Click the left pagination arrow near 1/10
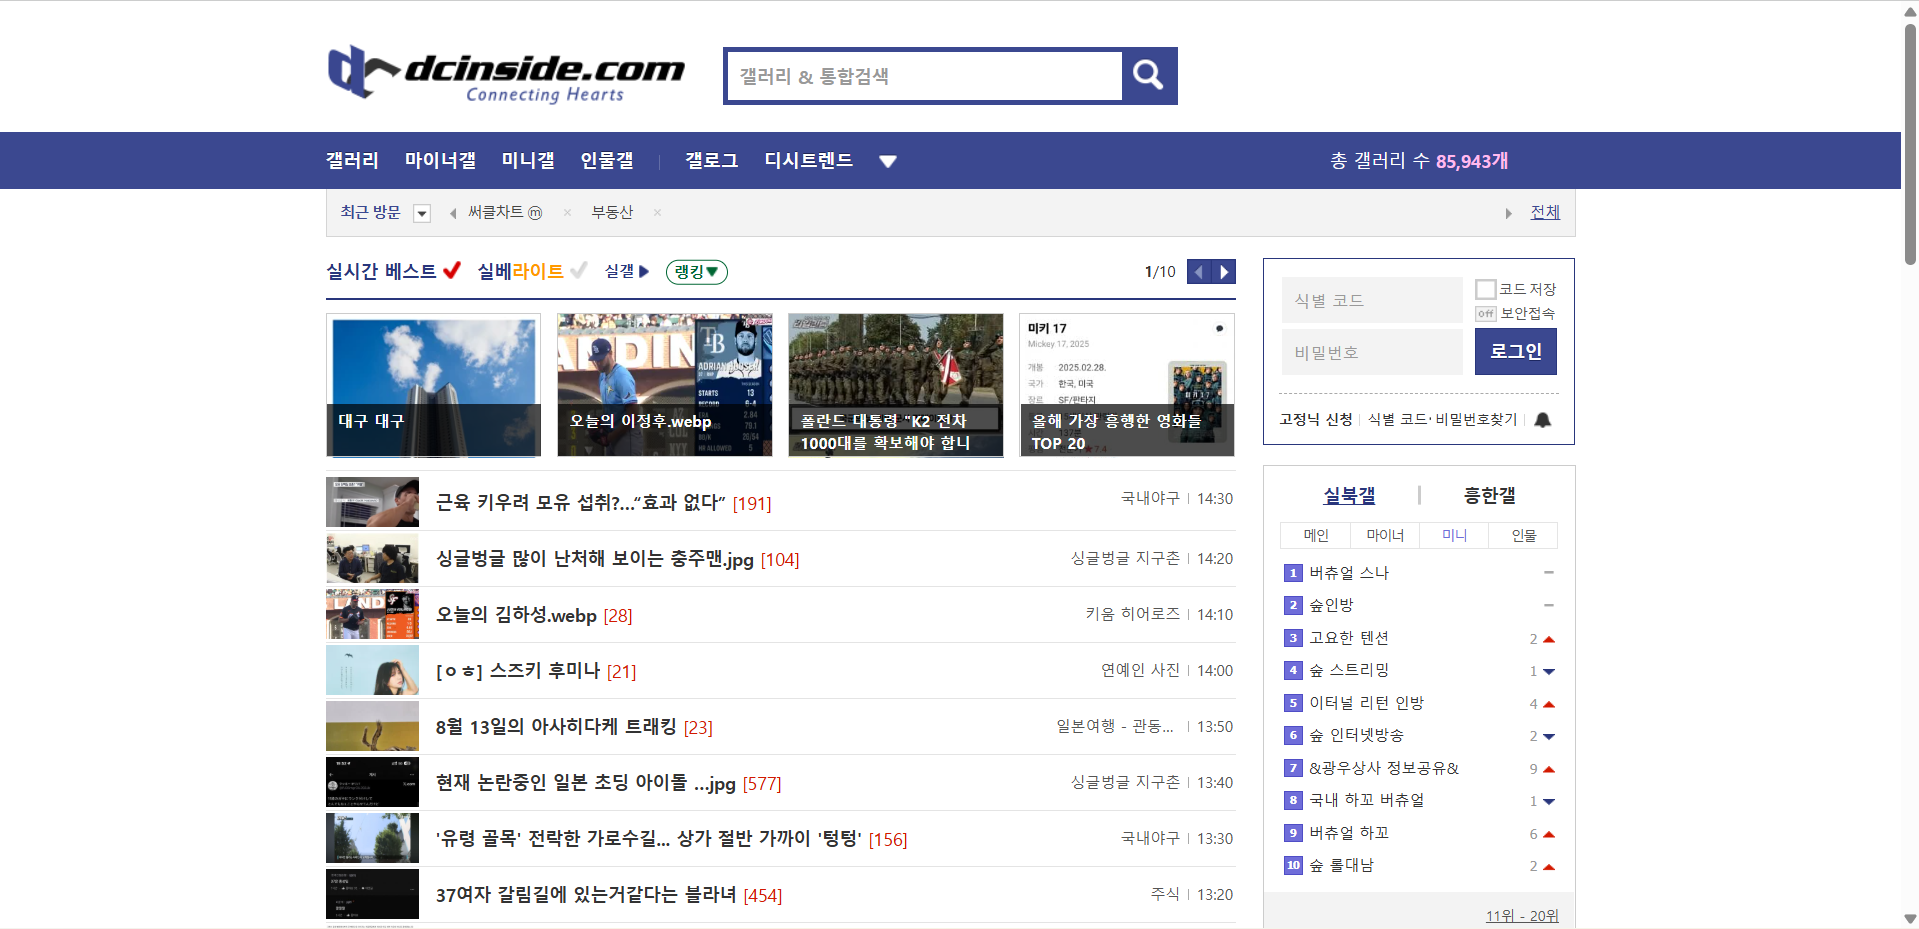 1198,271
